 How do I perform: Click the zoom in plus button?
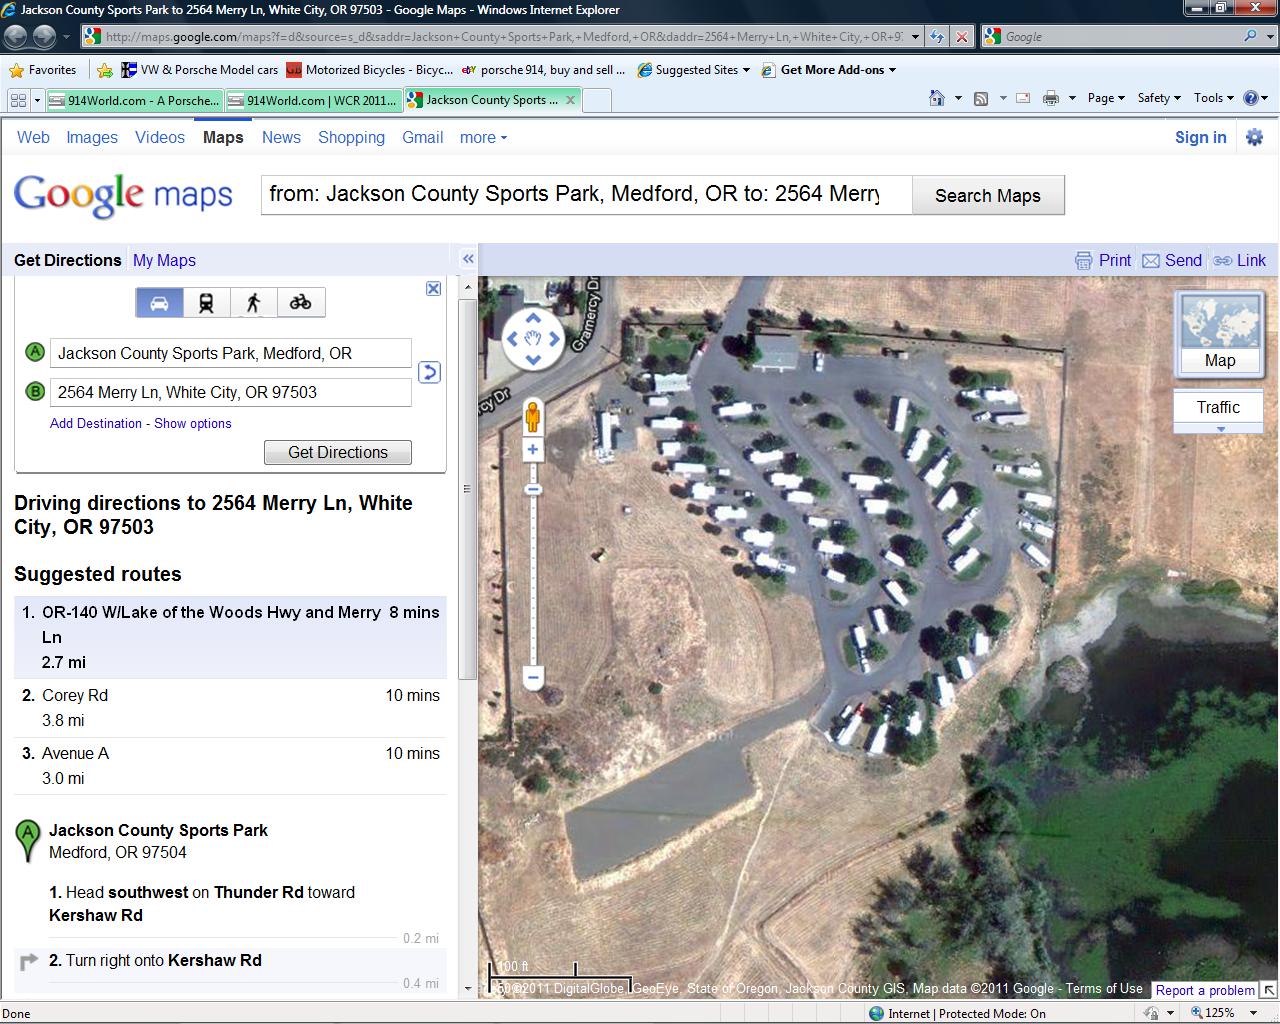(533, 450)
